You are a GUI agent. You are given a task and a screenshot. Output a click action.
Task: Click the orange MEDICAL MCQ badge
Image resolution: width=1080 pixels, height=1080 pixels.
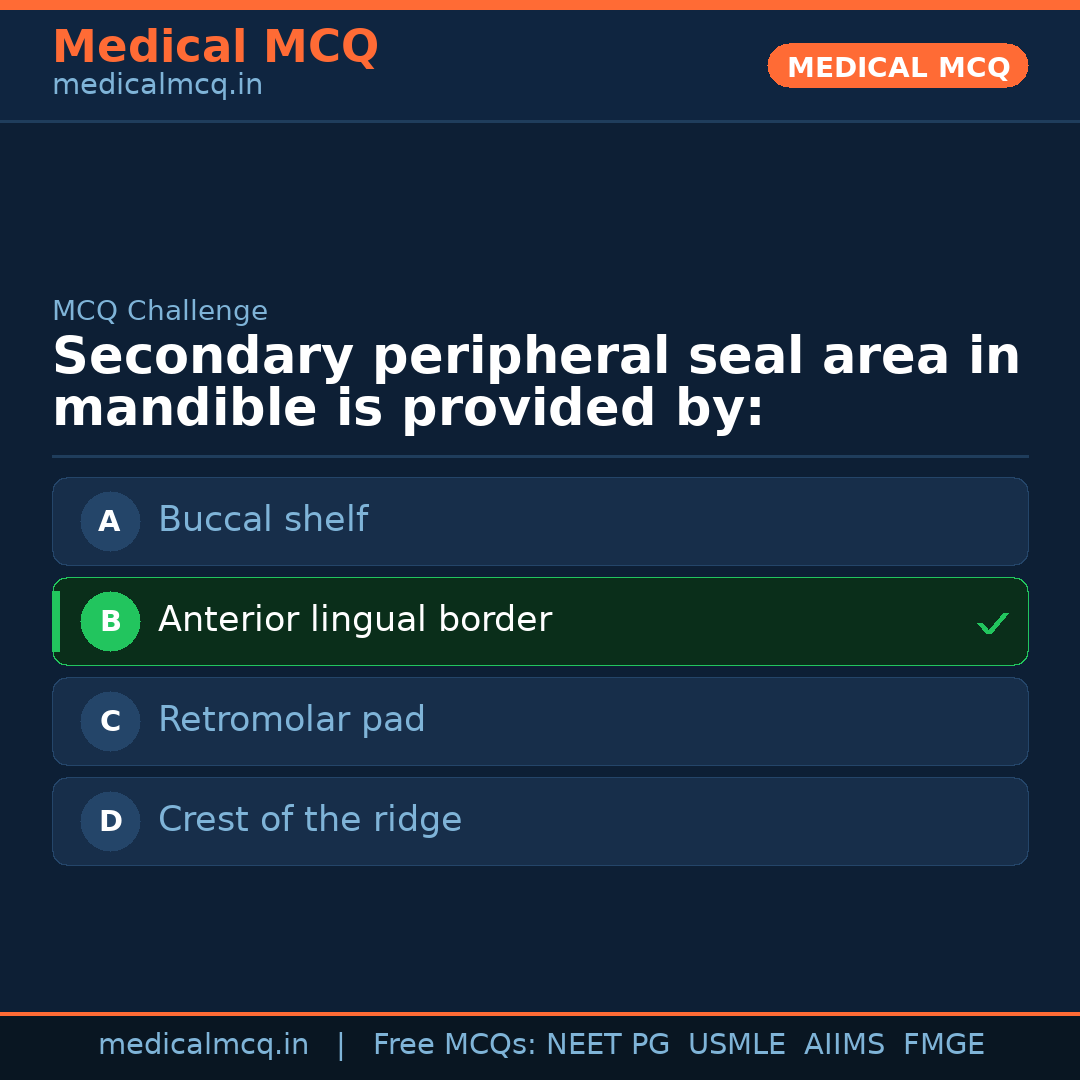coord(897,67)
